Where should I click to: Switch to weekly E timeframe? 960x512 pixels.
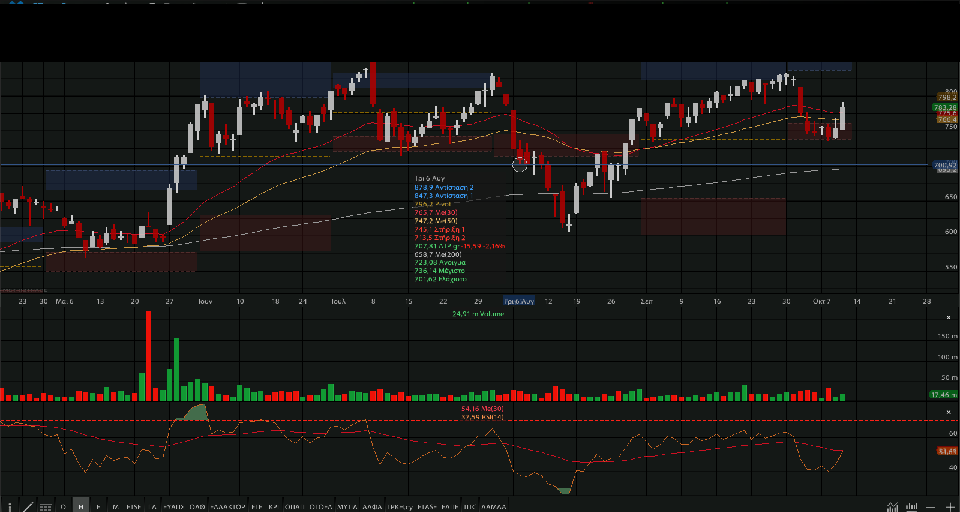(x=98, y=506)
